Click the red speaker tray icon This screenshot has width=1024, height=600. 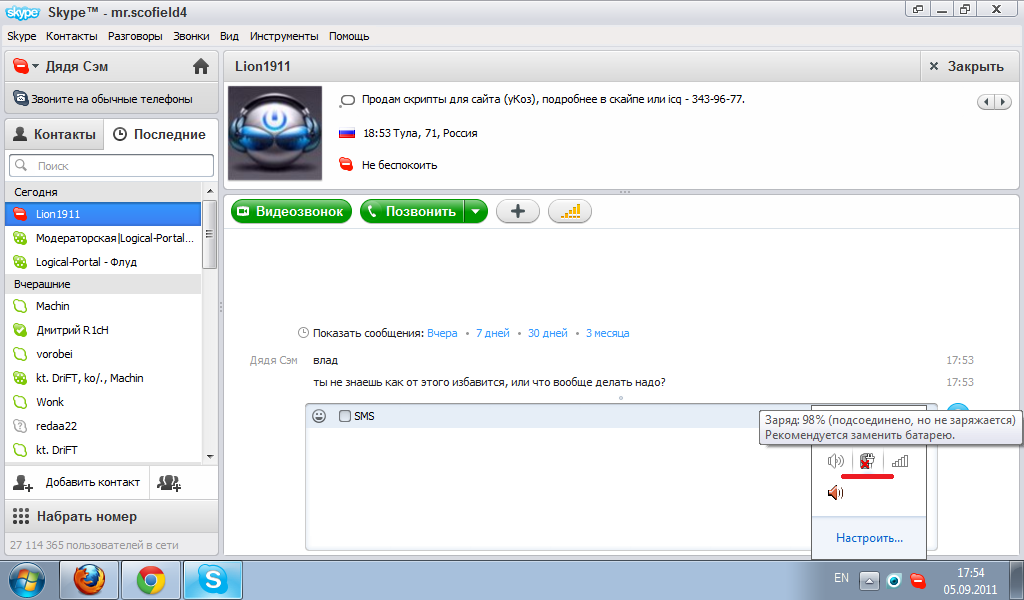835,492
